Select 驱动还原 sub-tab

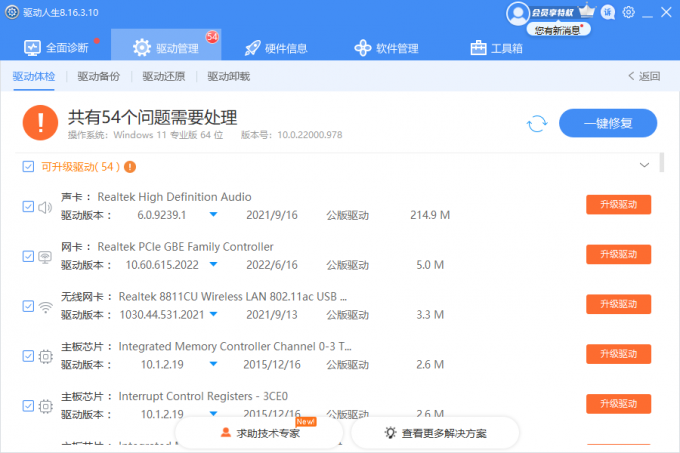(x=163, y=76)
